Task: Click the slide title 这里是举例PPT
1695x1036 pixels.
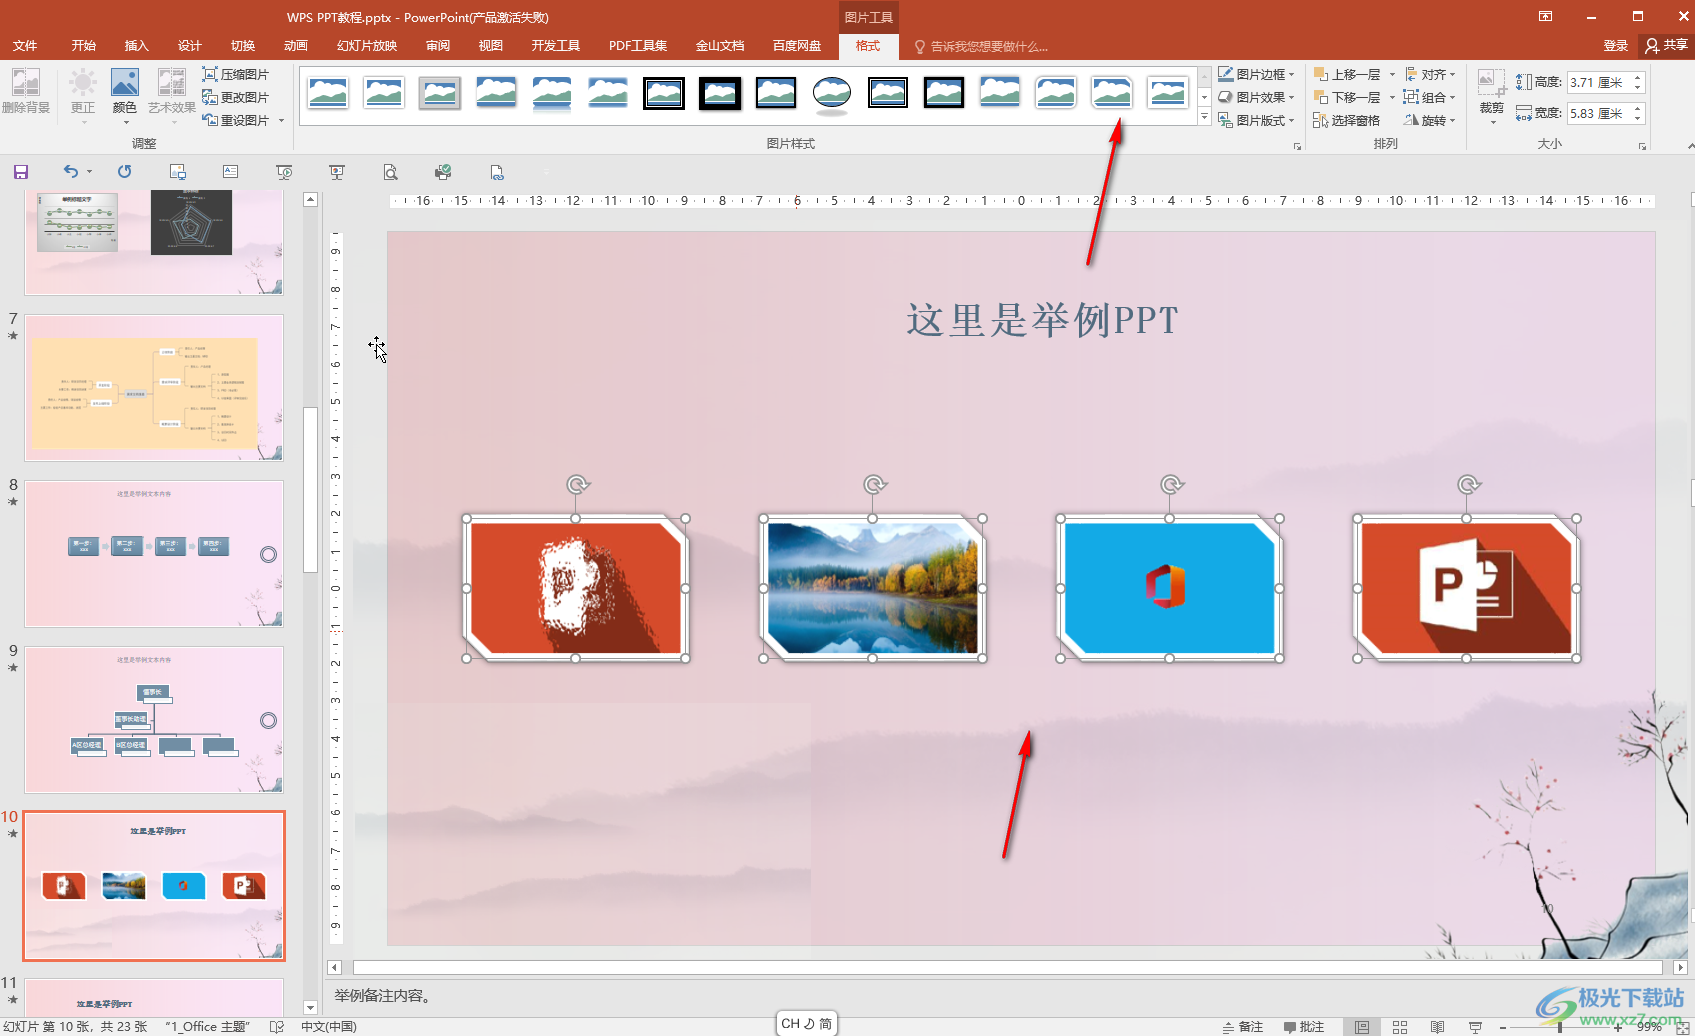Action: click(1042, 321)
